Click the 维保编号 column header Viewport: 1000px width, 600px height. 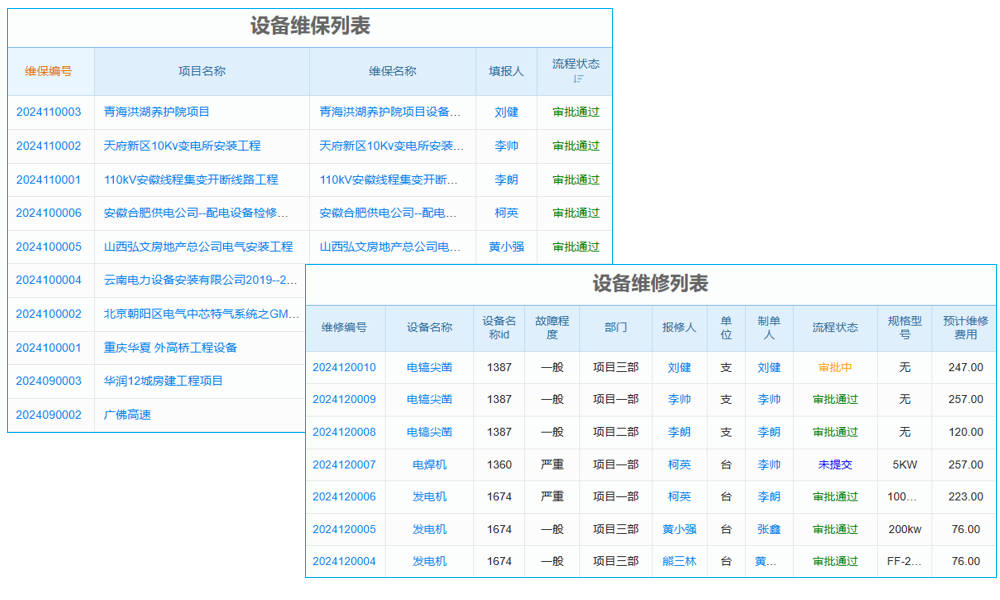[x=48, y=70]
